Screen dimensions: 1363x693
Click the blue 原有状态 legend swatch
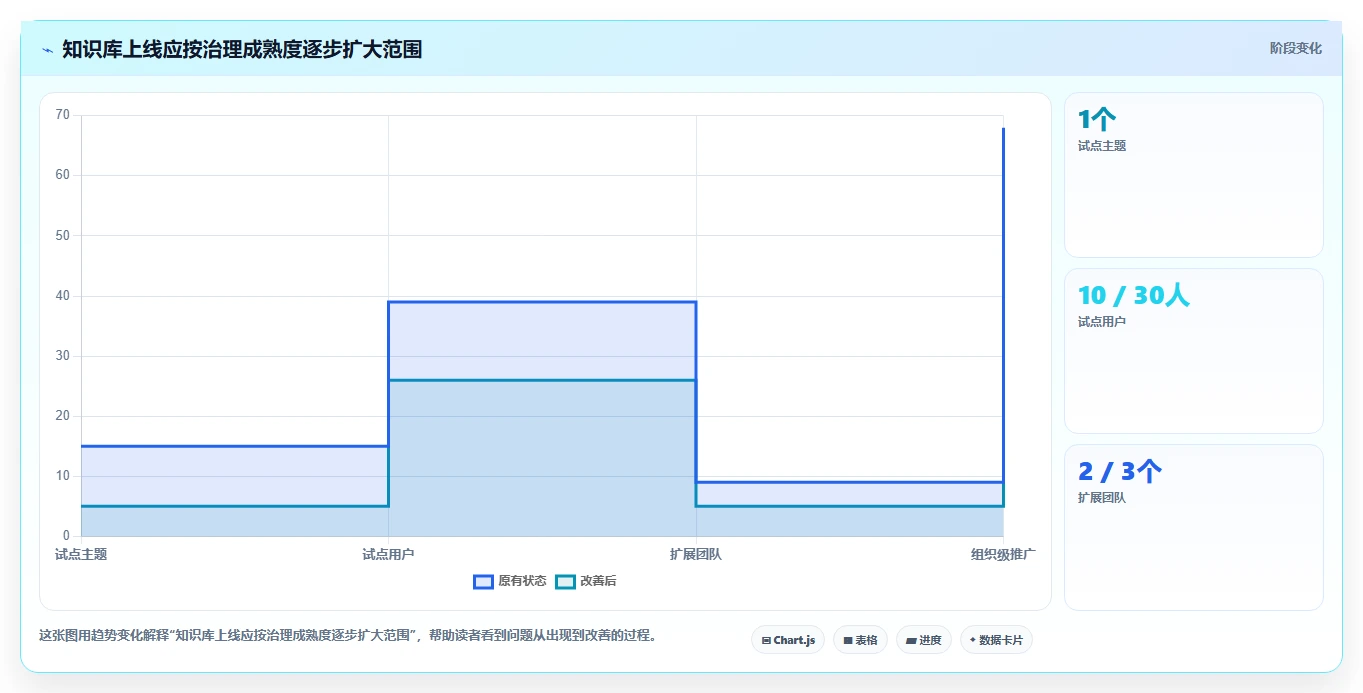484,581
